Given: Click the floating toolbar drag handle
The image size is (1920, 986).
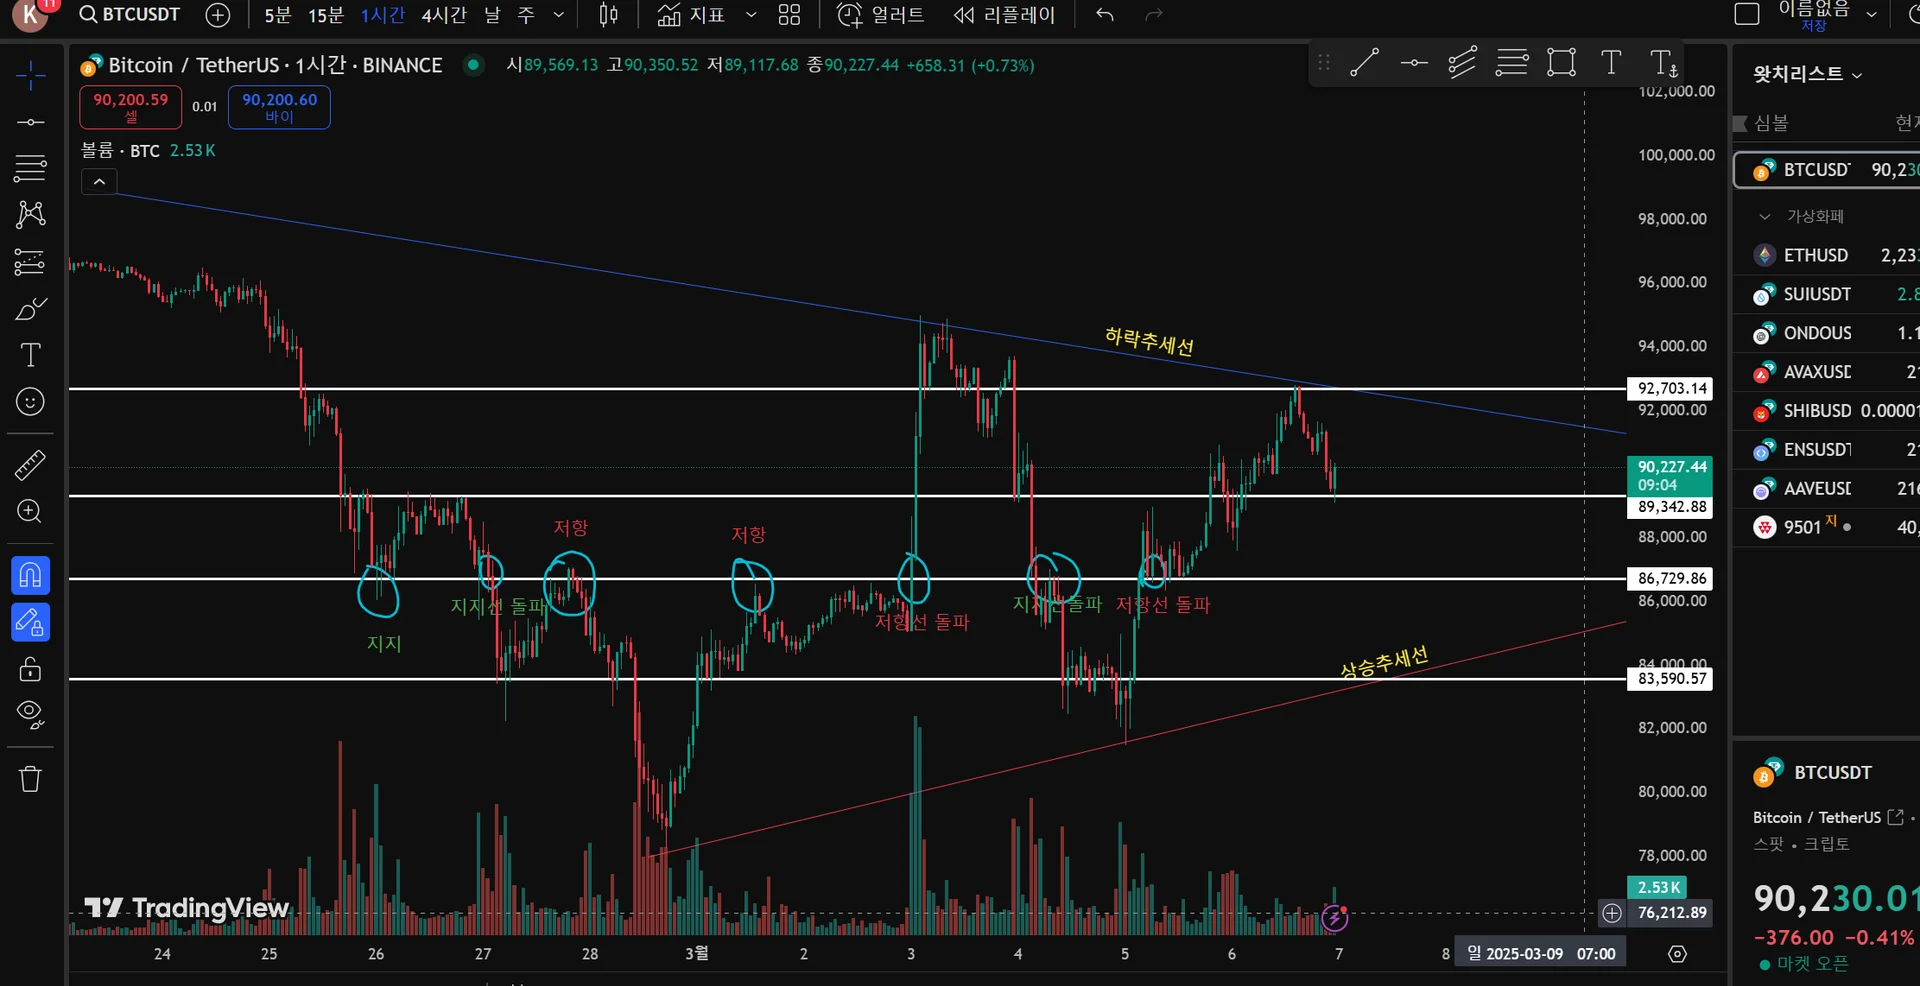Looking at the screenshot, I should tap(1324, 63).
